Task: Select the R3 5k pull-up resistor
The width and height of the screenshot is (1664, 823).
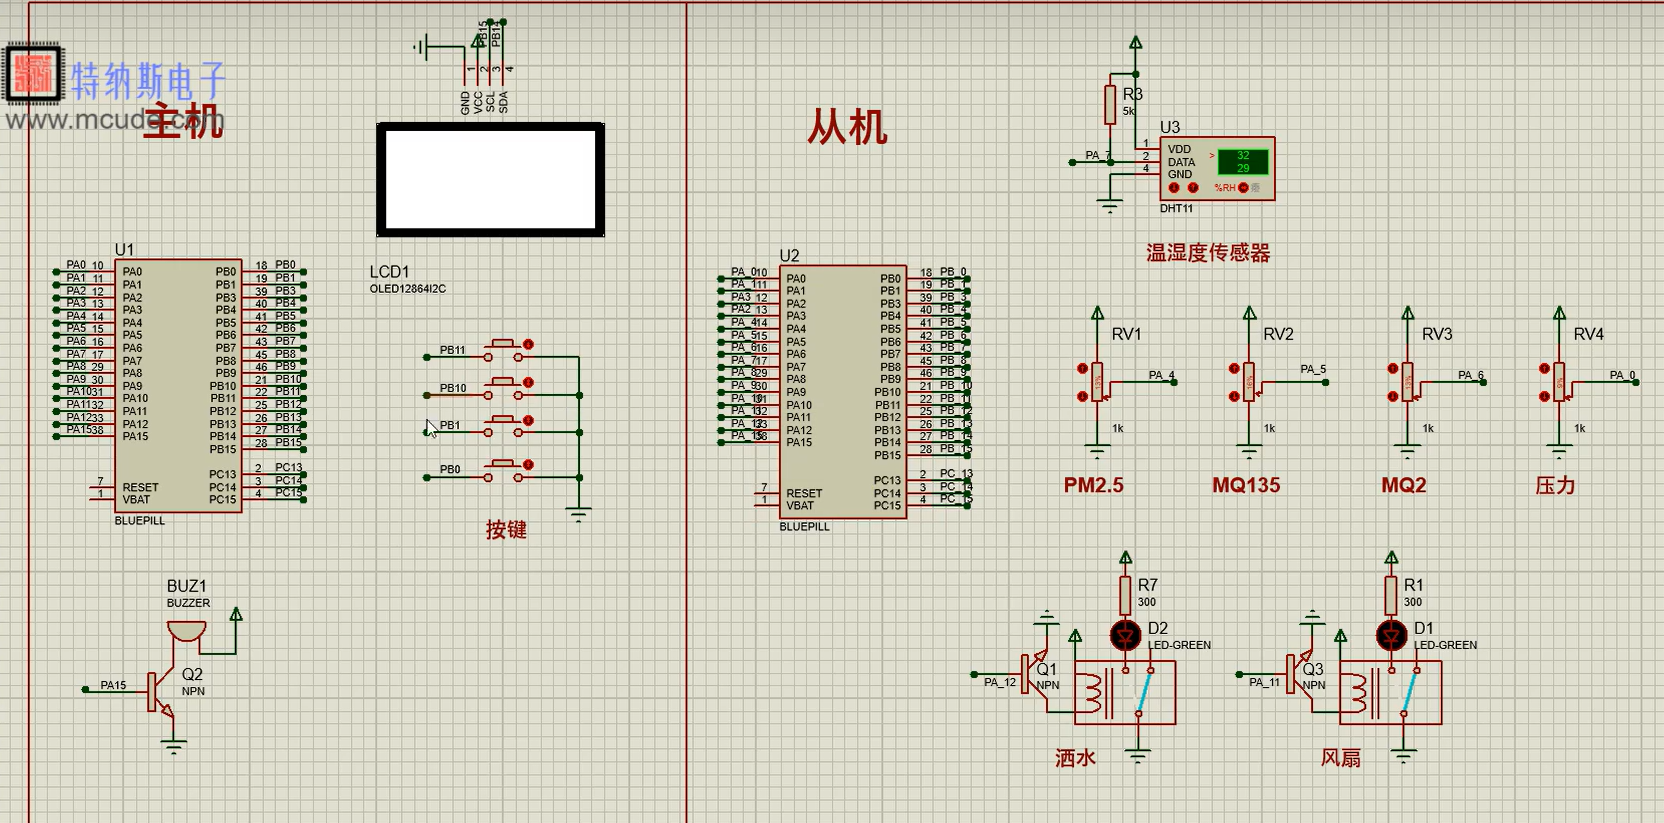Action: click(x=1110, y=105)
